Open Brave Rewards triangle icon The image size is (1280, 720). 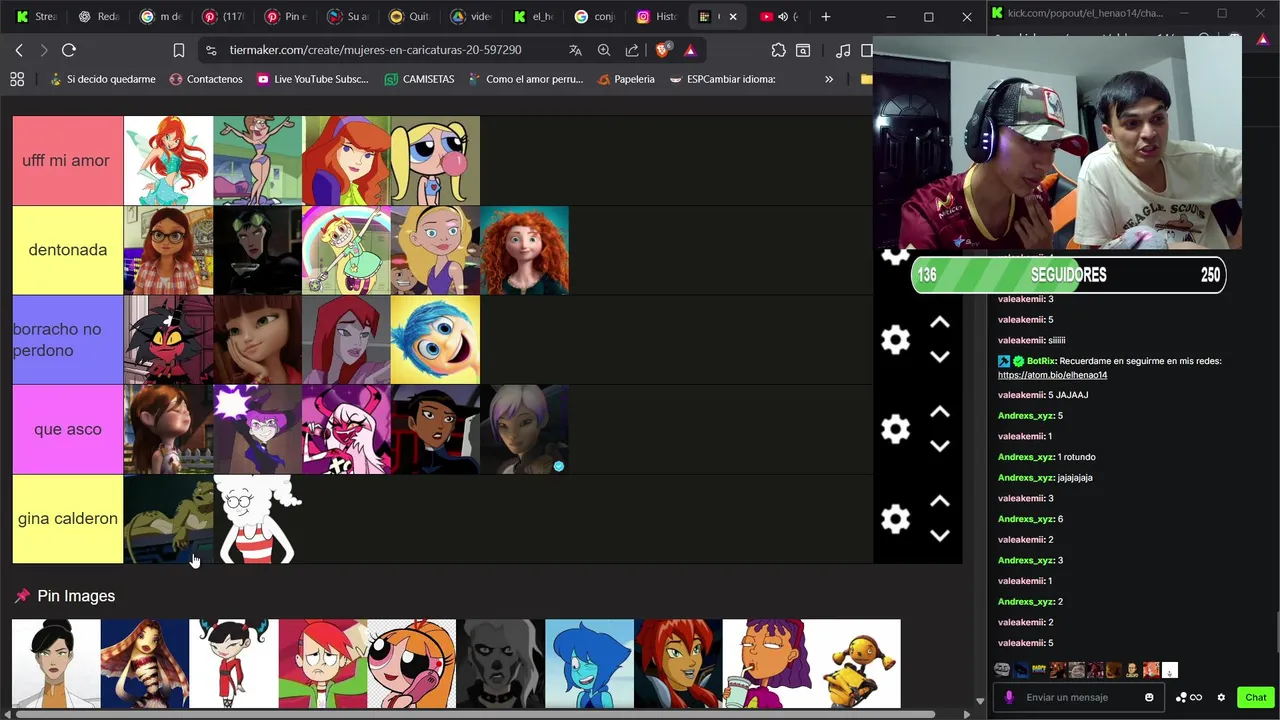[x=690, y=50]
